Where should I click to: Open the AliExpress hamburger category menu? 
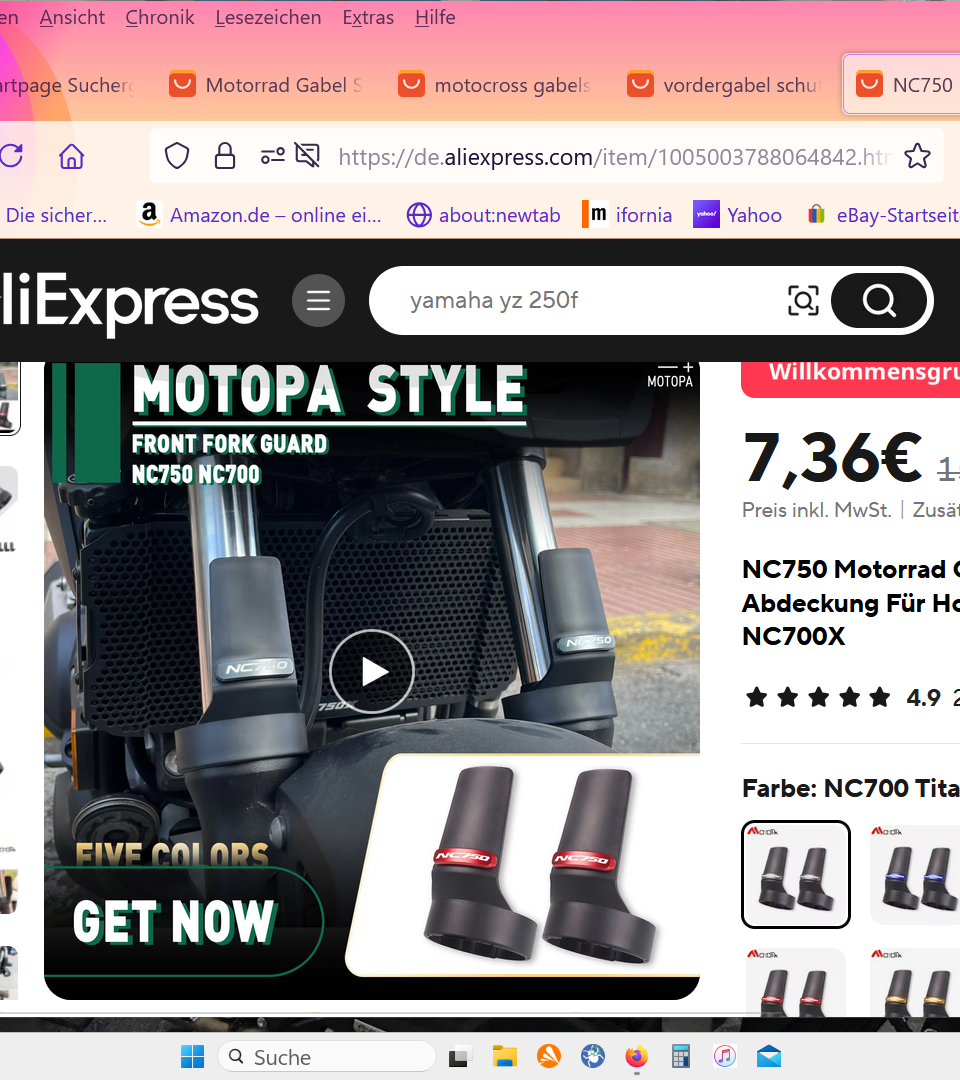(318, 300)
